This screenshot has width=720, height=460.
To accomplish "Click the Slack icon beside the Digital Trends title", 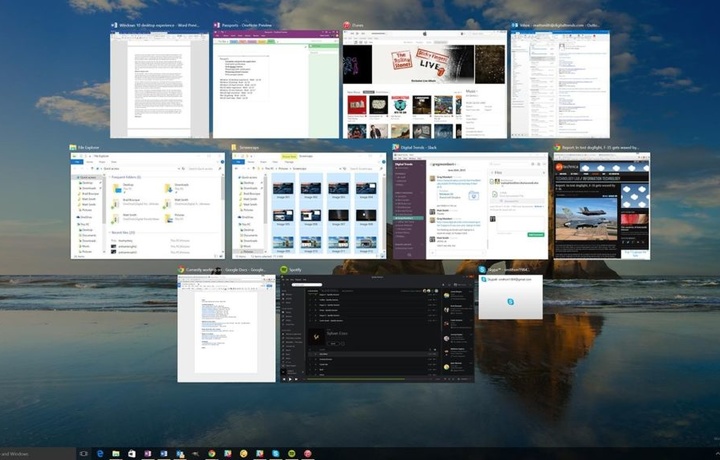I will [x=396, y=147].
